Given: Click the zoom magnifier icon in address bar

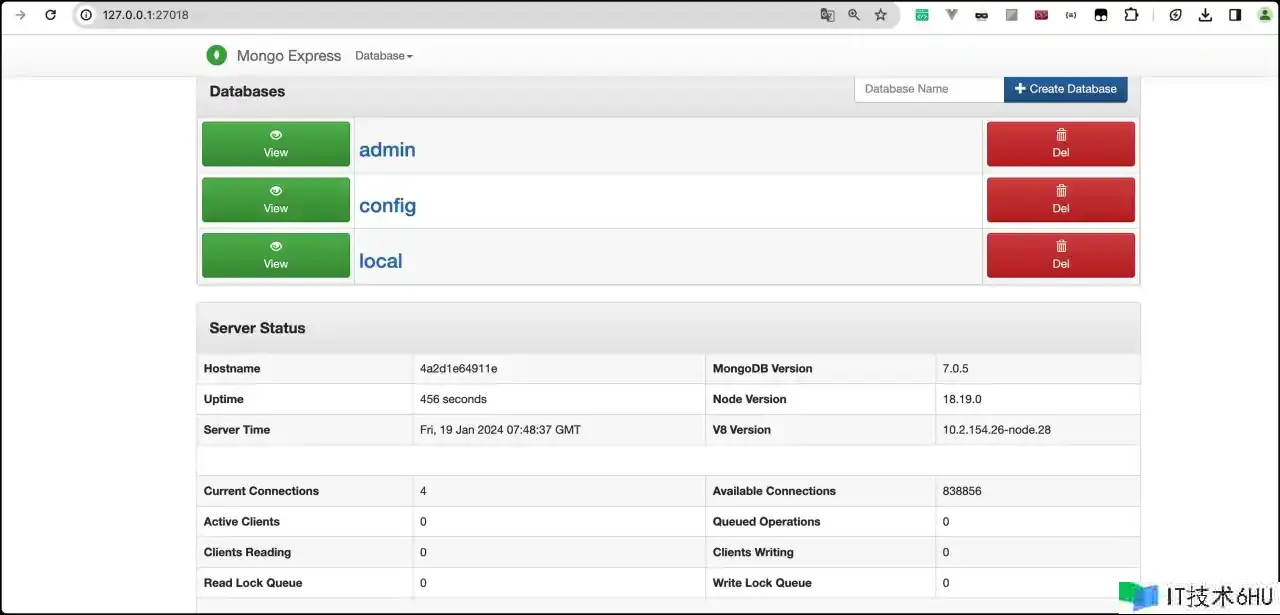Looking at the screenshot, I should [x=854, y=15].
